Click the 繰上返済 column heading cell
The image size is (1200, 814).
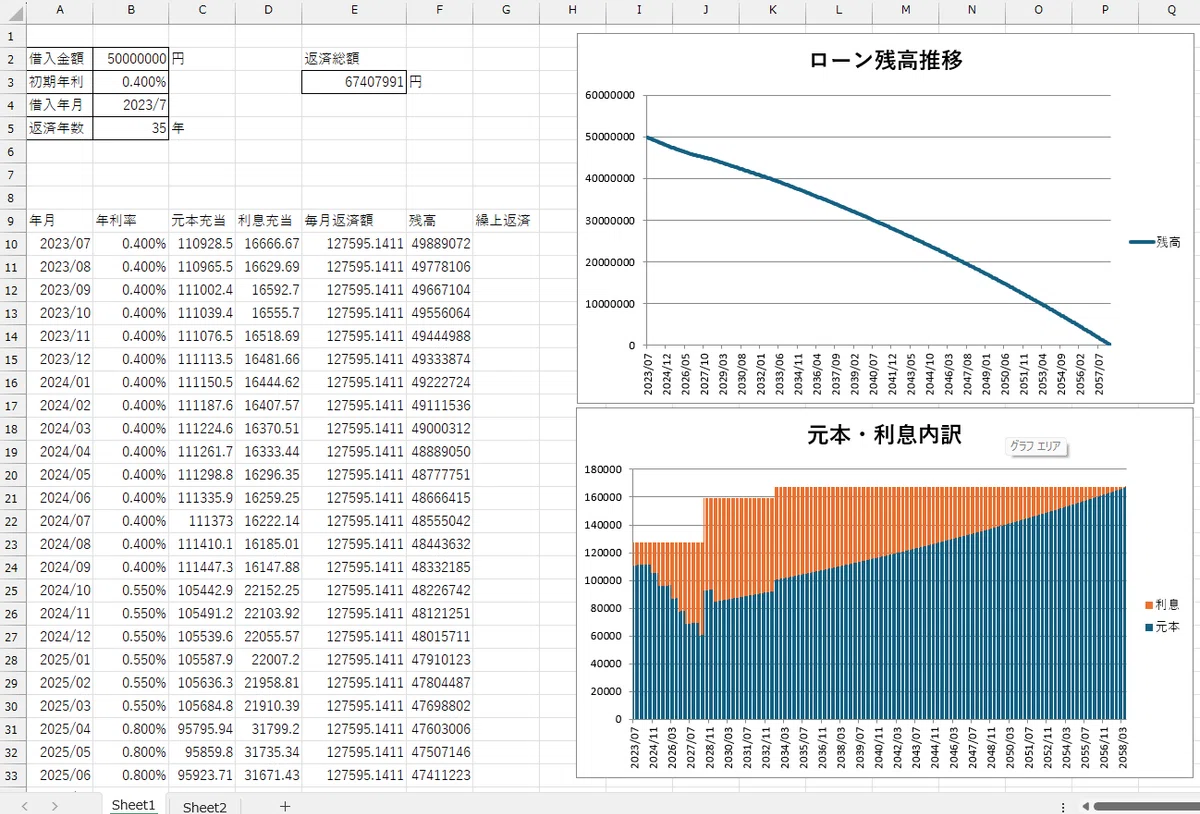pyautogui.click(x=506, y=220)
